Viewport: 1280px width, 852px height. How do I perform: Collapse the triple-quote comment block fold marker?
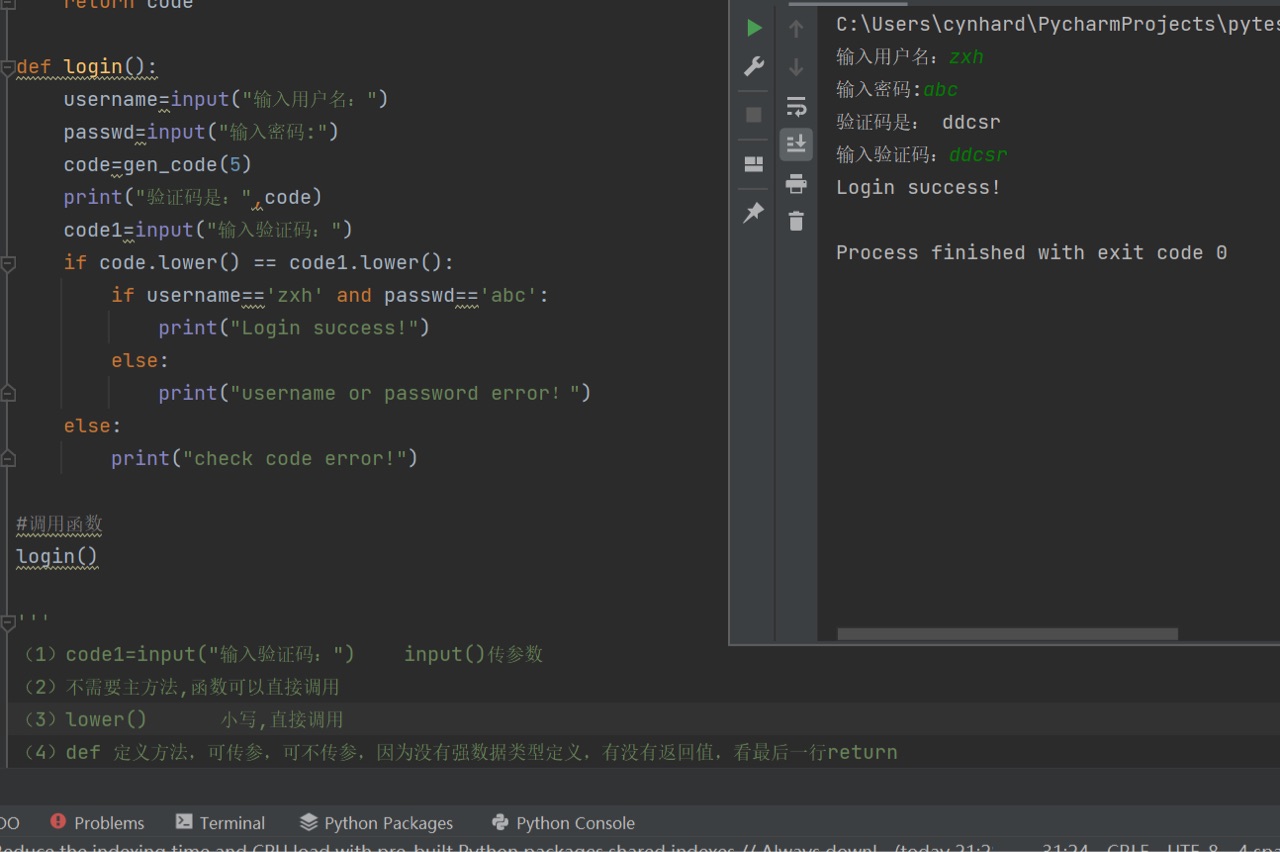(8, 623)
